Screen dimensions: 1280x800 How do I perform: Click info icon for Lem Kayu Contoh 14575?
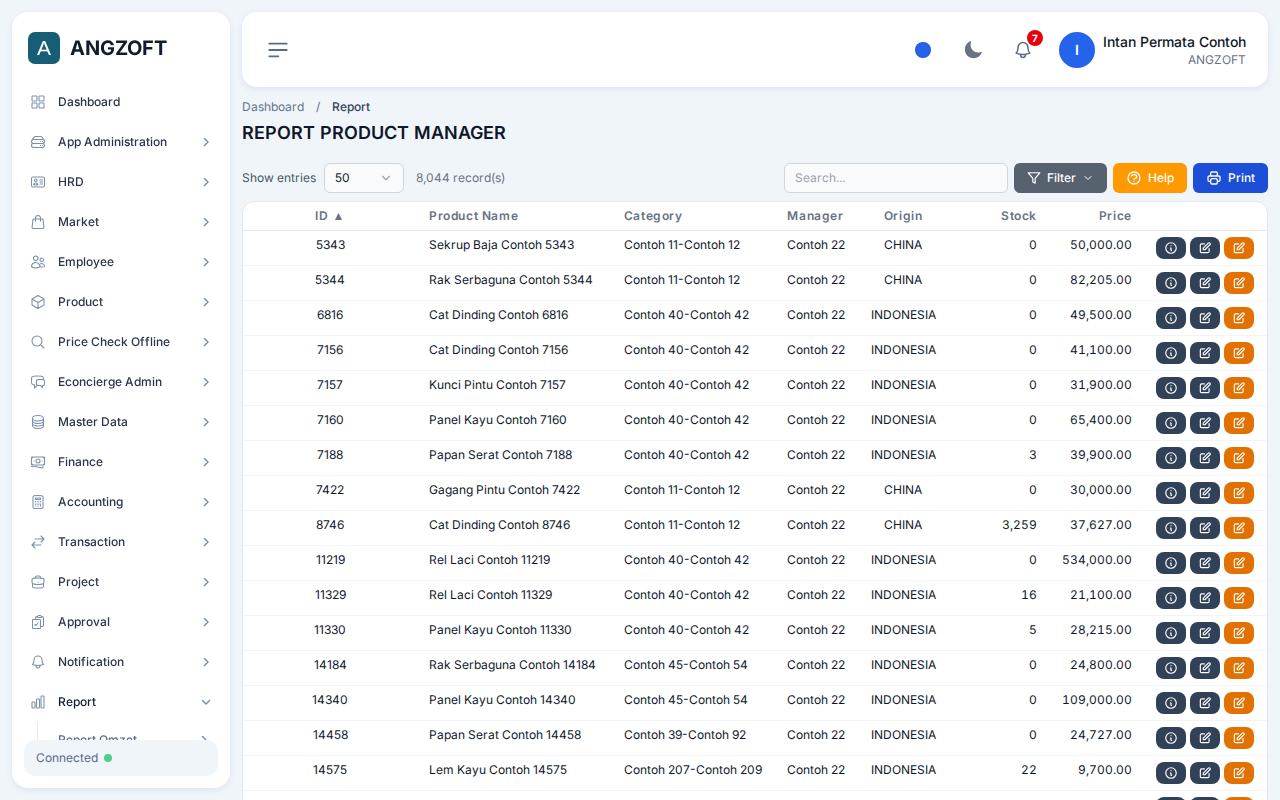1171,773
